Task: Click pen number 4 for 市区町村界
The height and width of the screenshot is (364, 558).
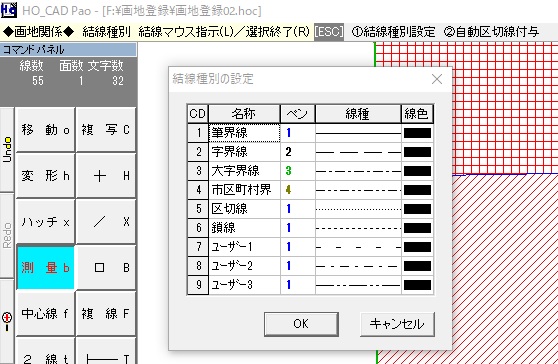Action: (298, 190)
